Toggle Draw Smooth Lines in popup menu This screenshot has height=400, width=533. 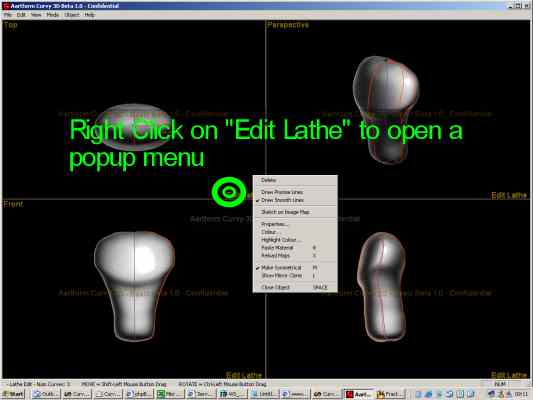(282, 200)
